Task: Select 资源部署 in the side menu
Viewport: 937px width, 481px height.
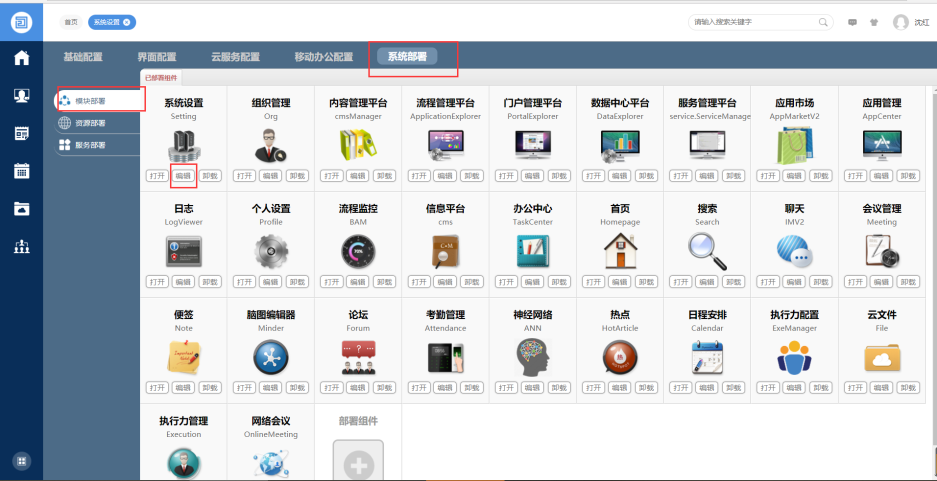Action: tap(89, 123)
